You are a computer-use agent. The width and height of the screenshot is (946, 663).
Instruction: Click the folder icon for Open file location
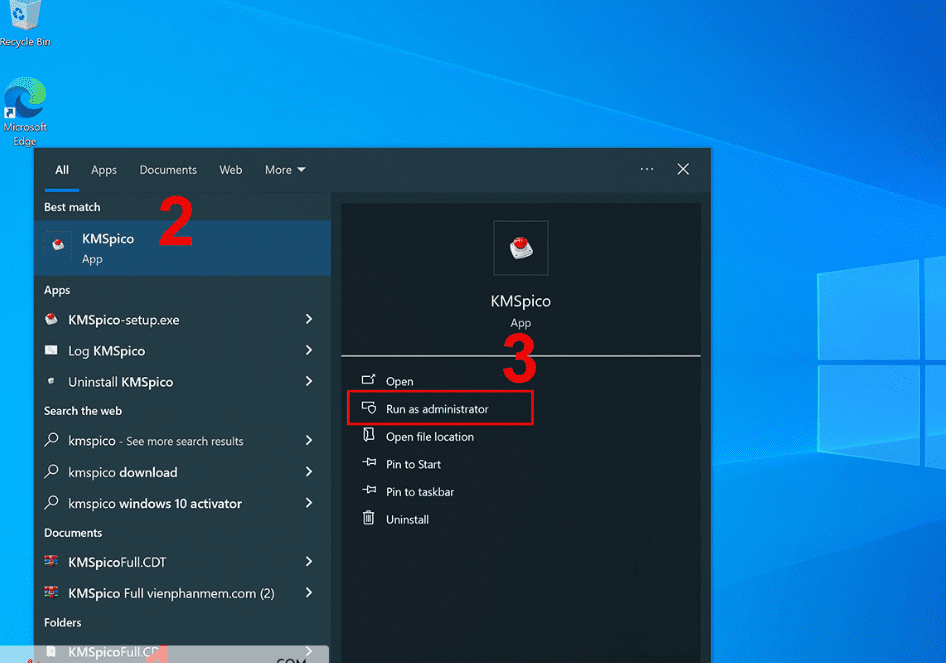(x=368, y=436)
